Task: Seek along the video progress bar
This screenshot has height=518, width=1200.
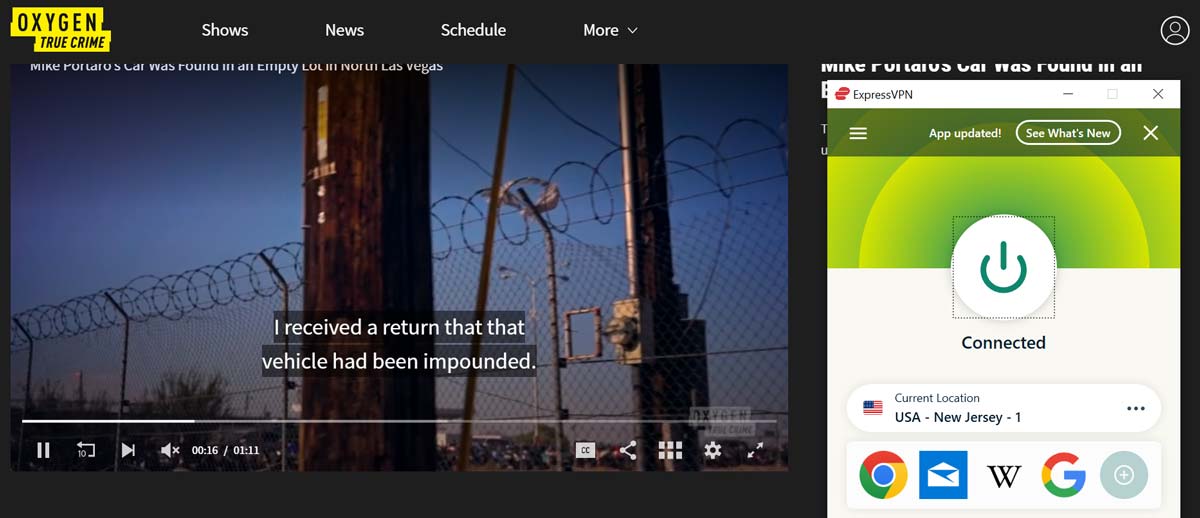Action: coord(399,421)
